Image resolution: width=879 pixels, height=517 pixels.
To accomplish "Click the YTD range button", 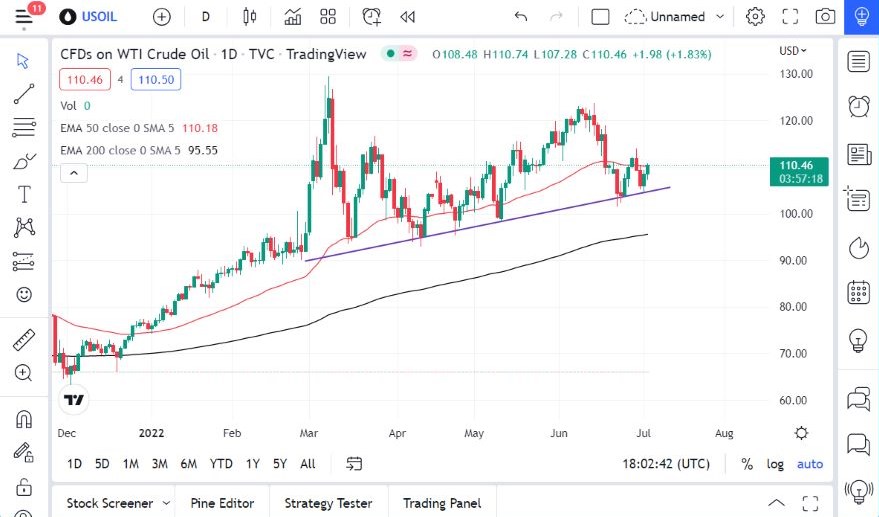I will click(x=221, y=464).
